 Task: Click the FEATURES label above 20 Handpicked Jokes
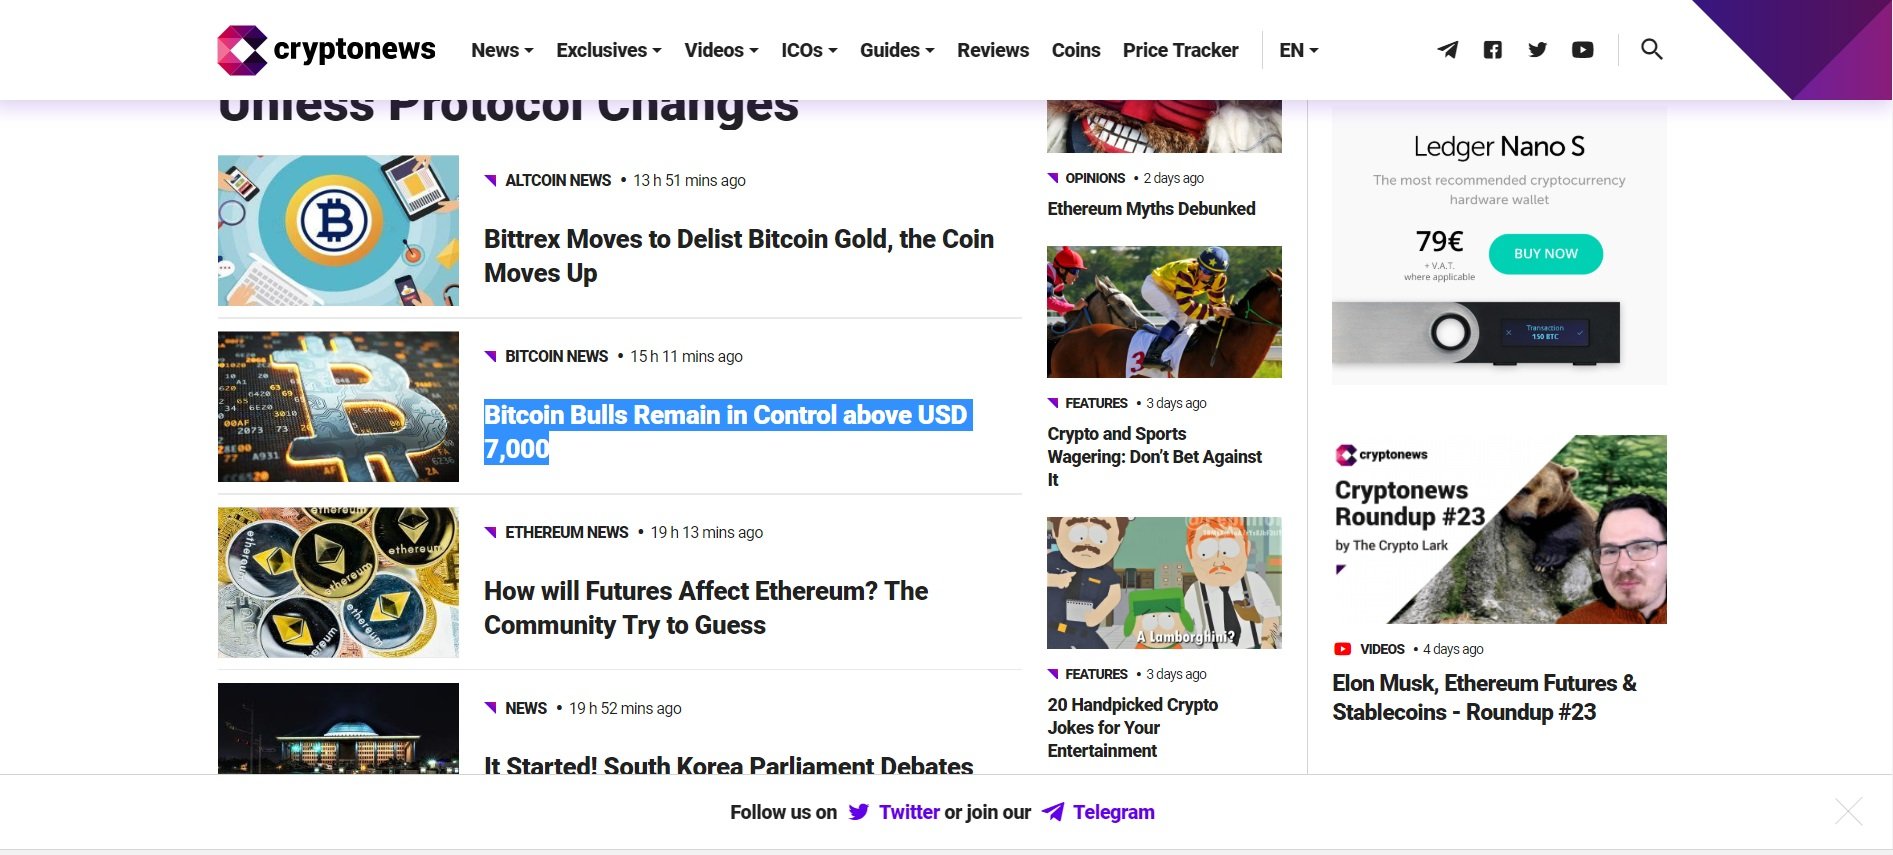click(x=1096, y=674)
